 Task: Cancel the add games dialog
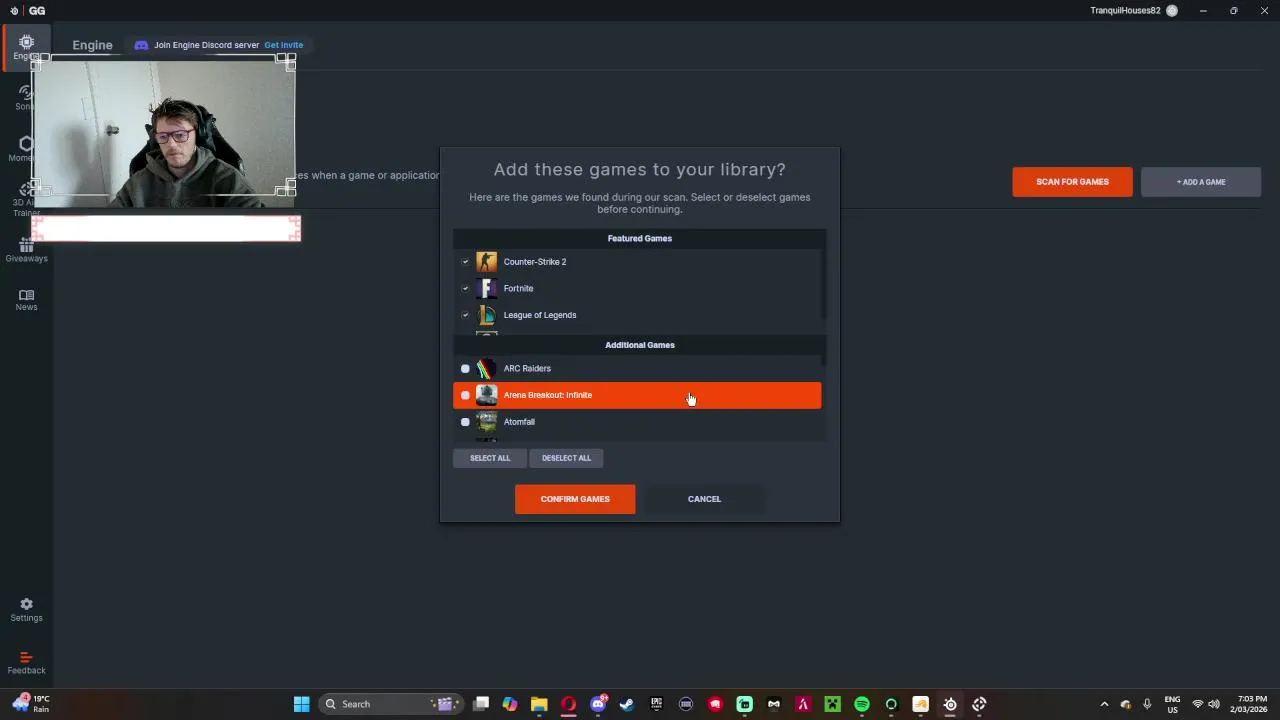click(704, 499)
